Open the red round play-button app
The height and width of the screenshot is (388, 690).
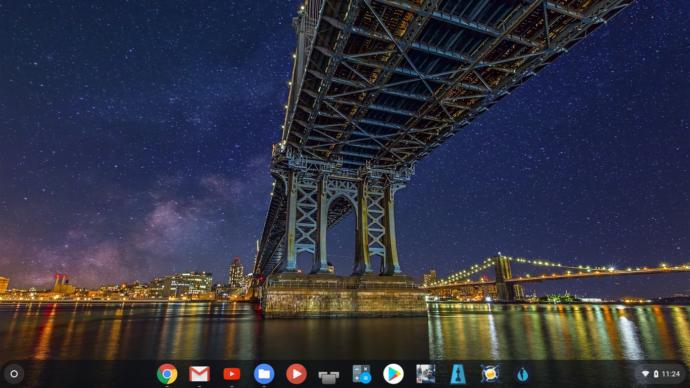(x=296, y=374)
